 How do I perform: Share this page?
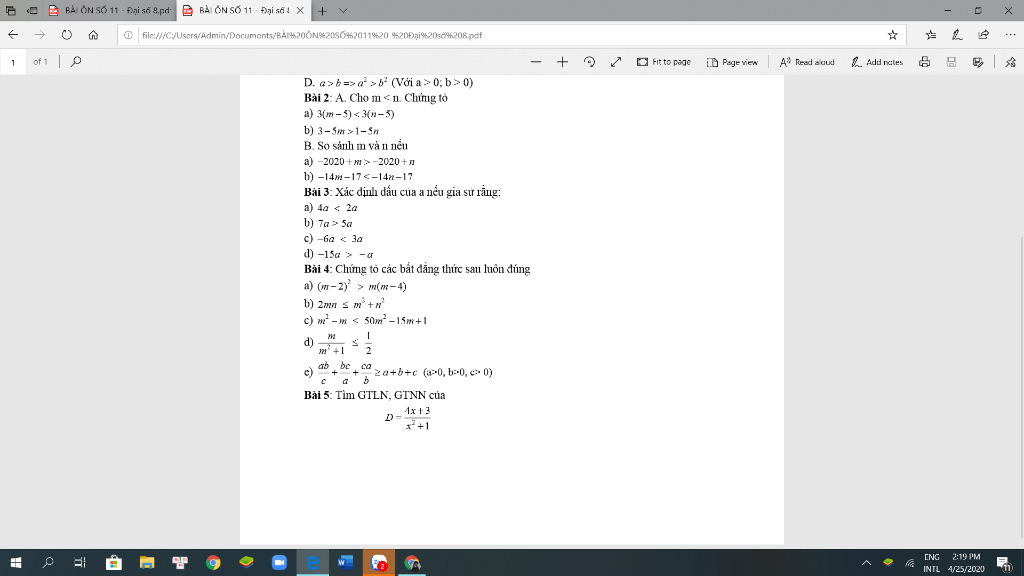[984, 35]
